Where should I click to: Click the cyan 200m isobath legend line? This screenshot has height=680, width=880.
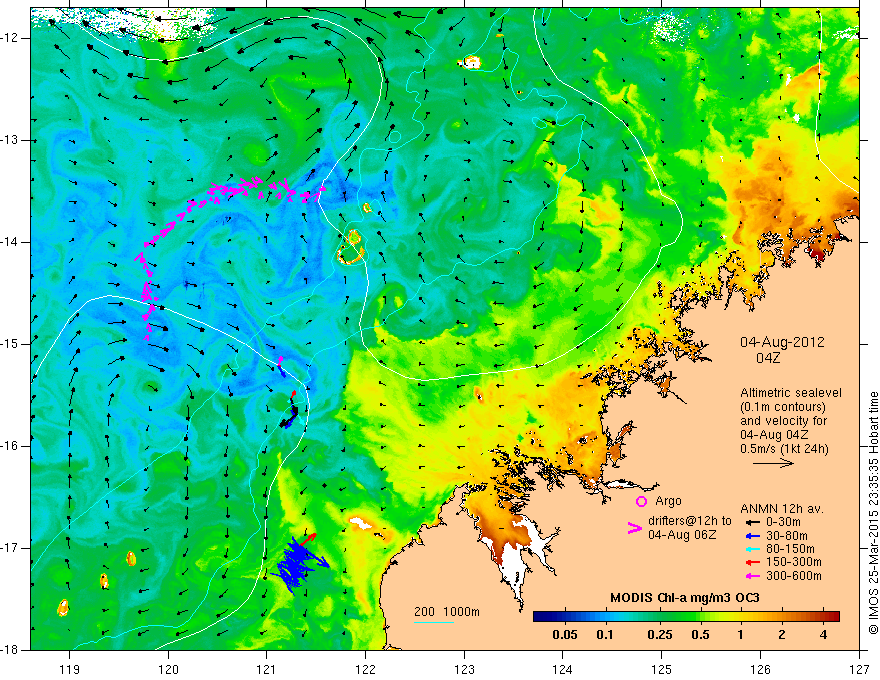[x=434, y=622]
